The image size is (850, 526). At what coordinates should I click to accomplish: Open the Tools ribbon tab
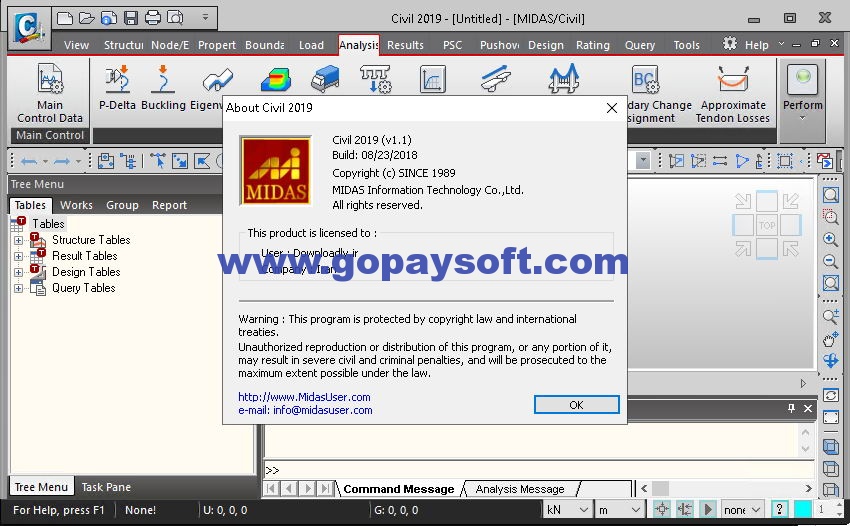[686, 45]
